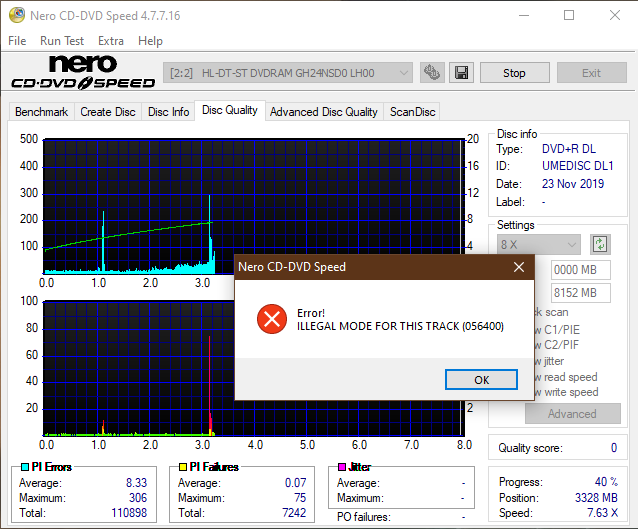Click the Exit button

(591, 73)
